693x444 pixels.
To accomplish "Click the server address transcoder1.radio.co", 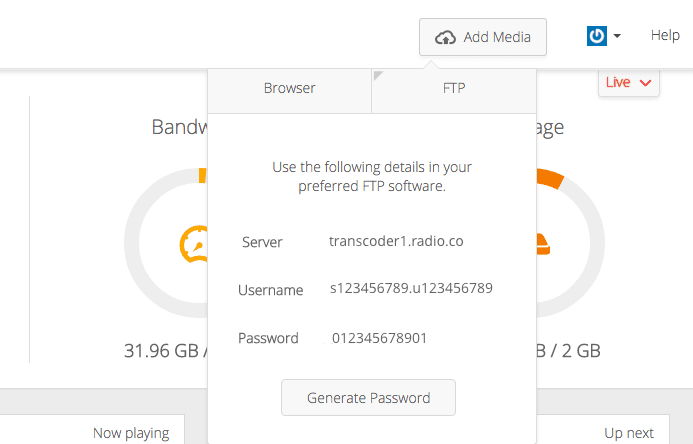I will pos(396,241).
